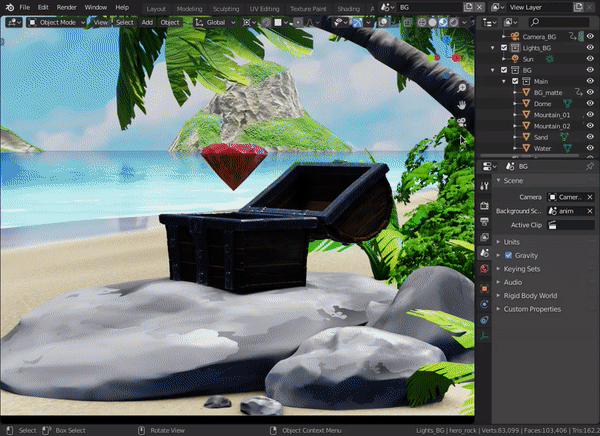The height and width of the screenshot is (436, 600).
Task: Select solid viewport shading
Action: pos(432,23)
